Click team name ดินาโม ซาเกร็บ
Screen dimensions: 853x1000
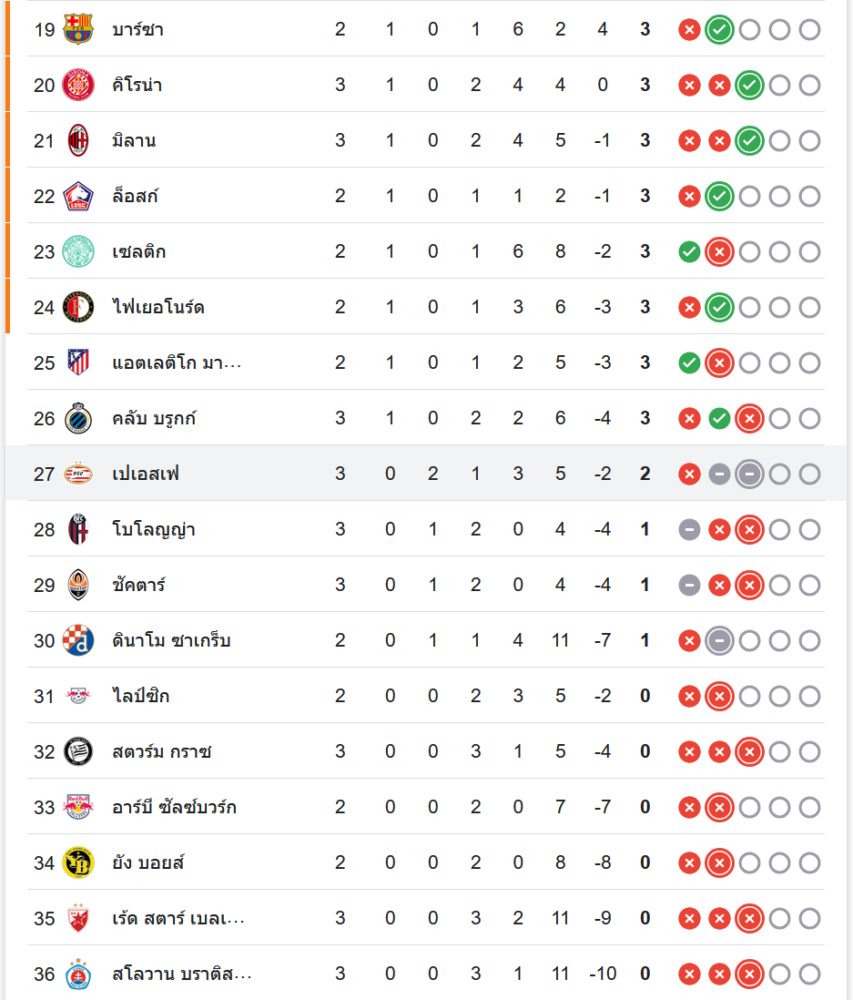tap(171, 640)
